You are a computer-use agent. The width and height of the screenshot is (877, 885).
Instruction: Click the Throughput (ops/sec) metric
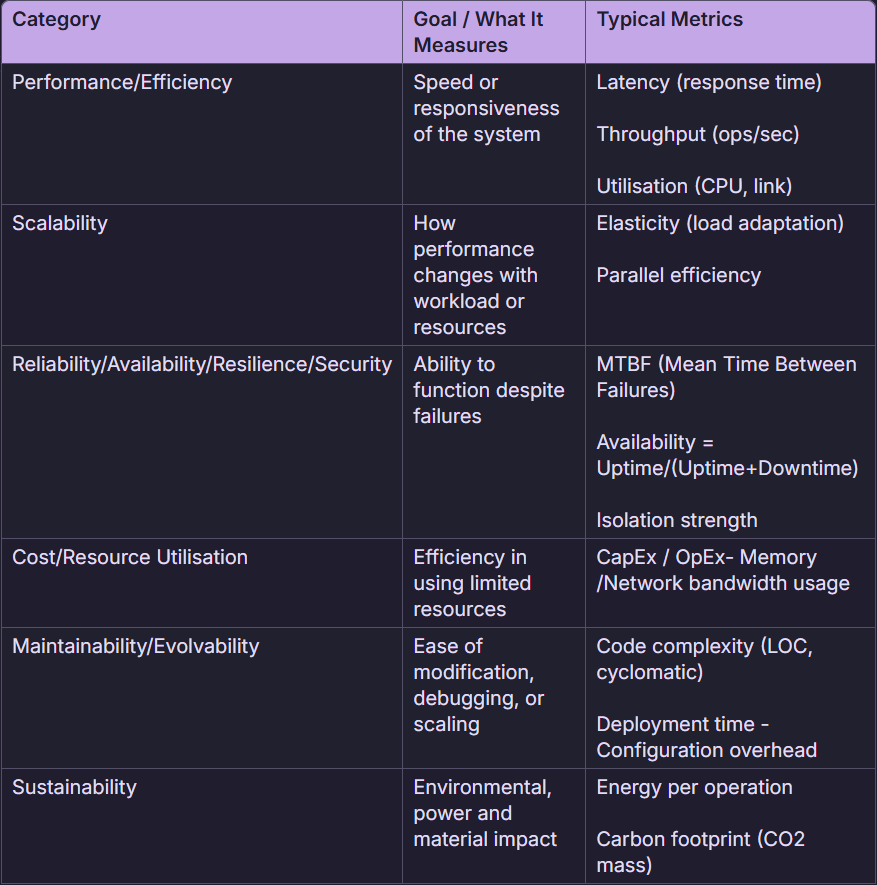[698, 134]
